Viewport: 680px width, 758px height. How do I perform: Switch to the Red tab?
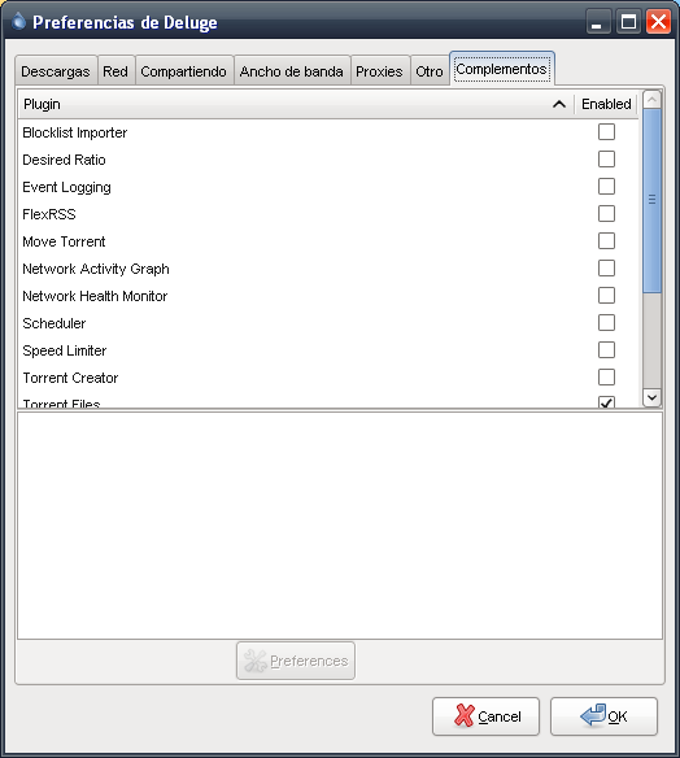[116, 71]
